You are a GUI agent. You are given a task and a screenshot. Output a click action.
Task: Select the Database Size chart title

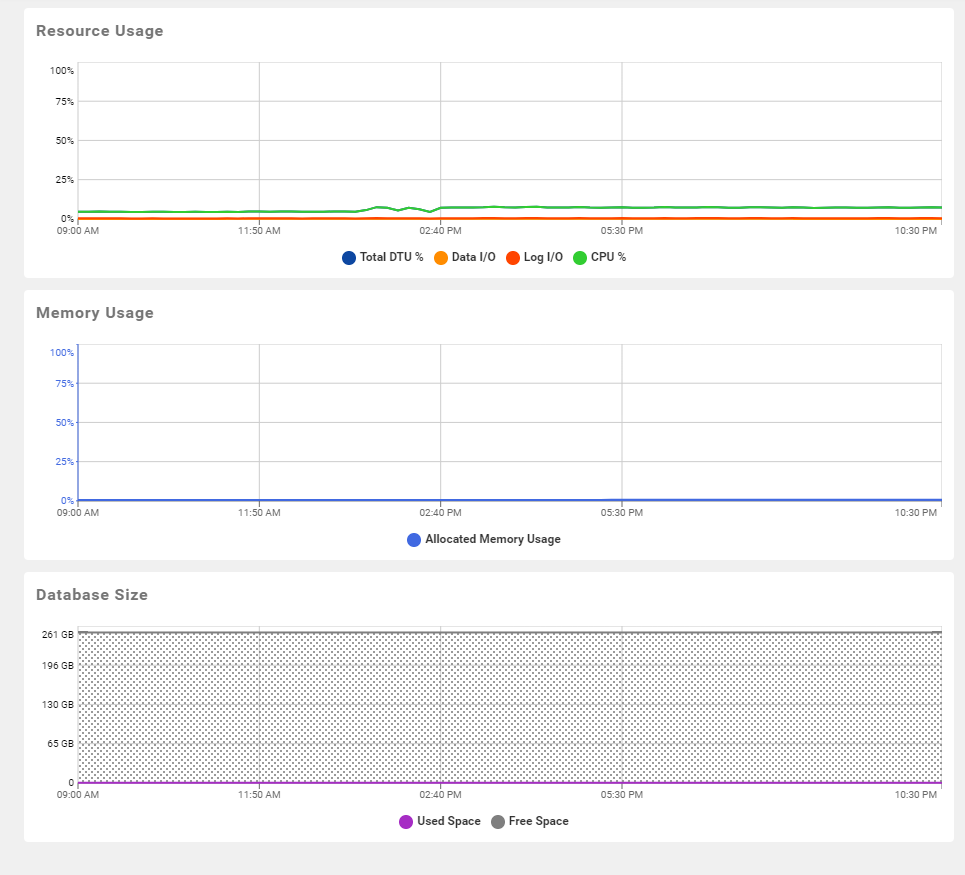click(x=91, y=595)
